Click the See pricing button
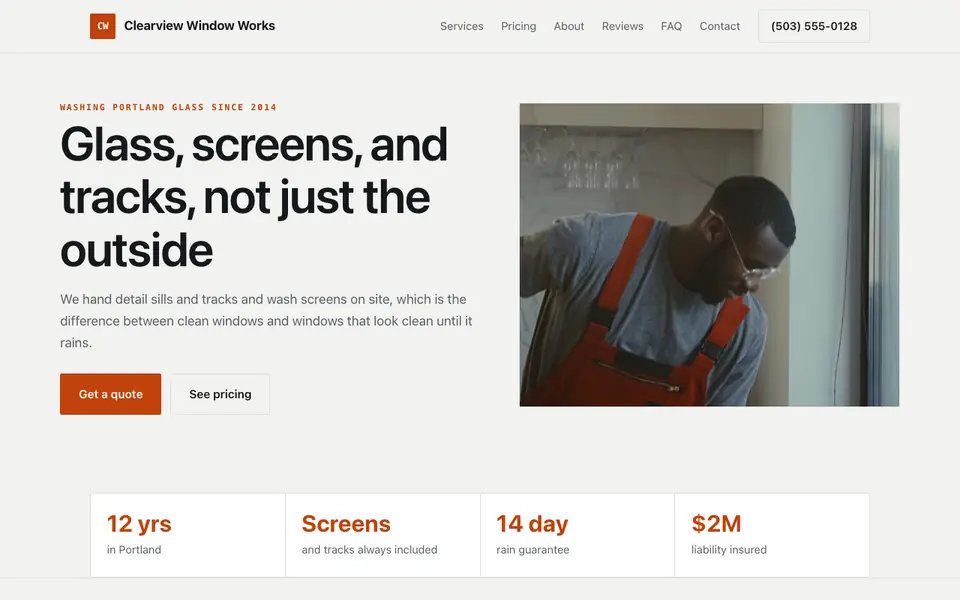The height and width of the screenshot is (600, 960). click(220, 394)
